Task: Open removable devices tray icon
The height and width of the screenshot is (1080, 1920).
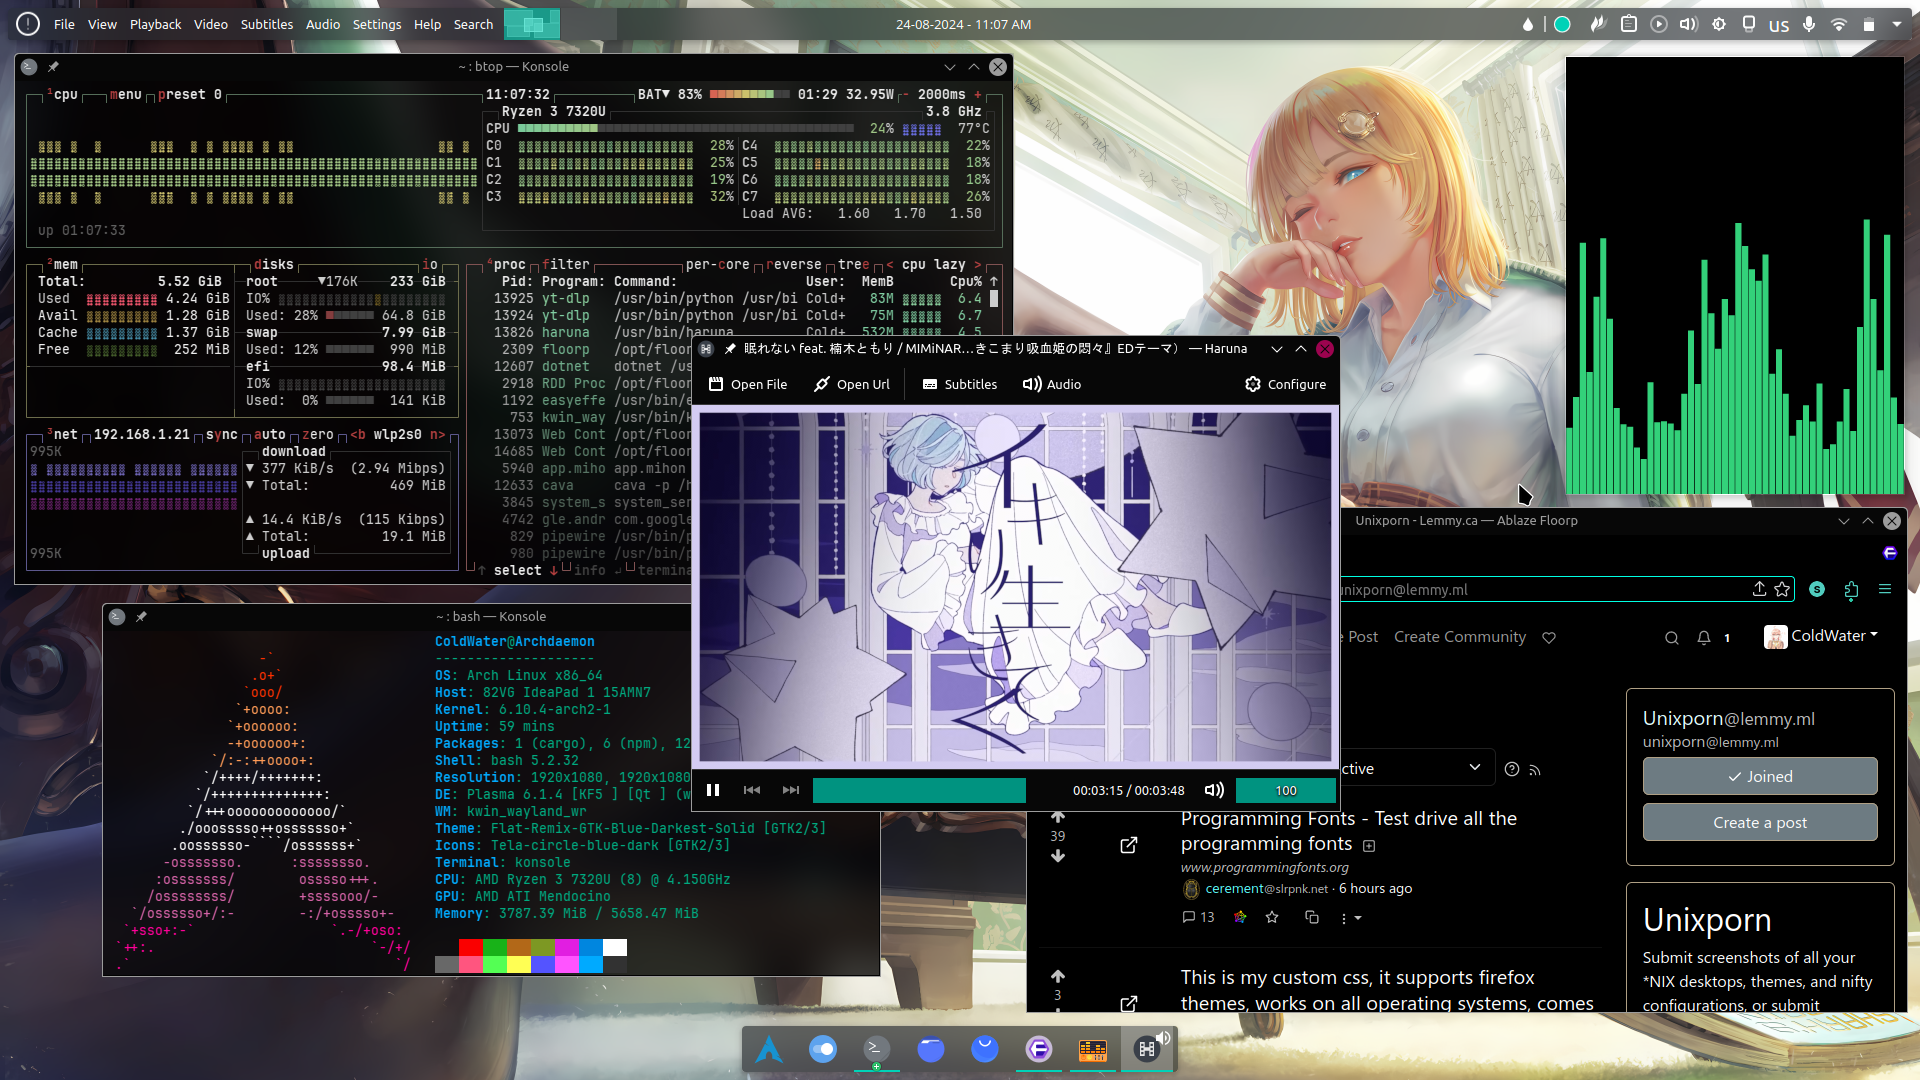Action: 1749,24
